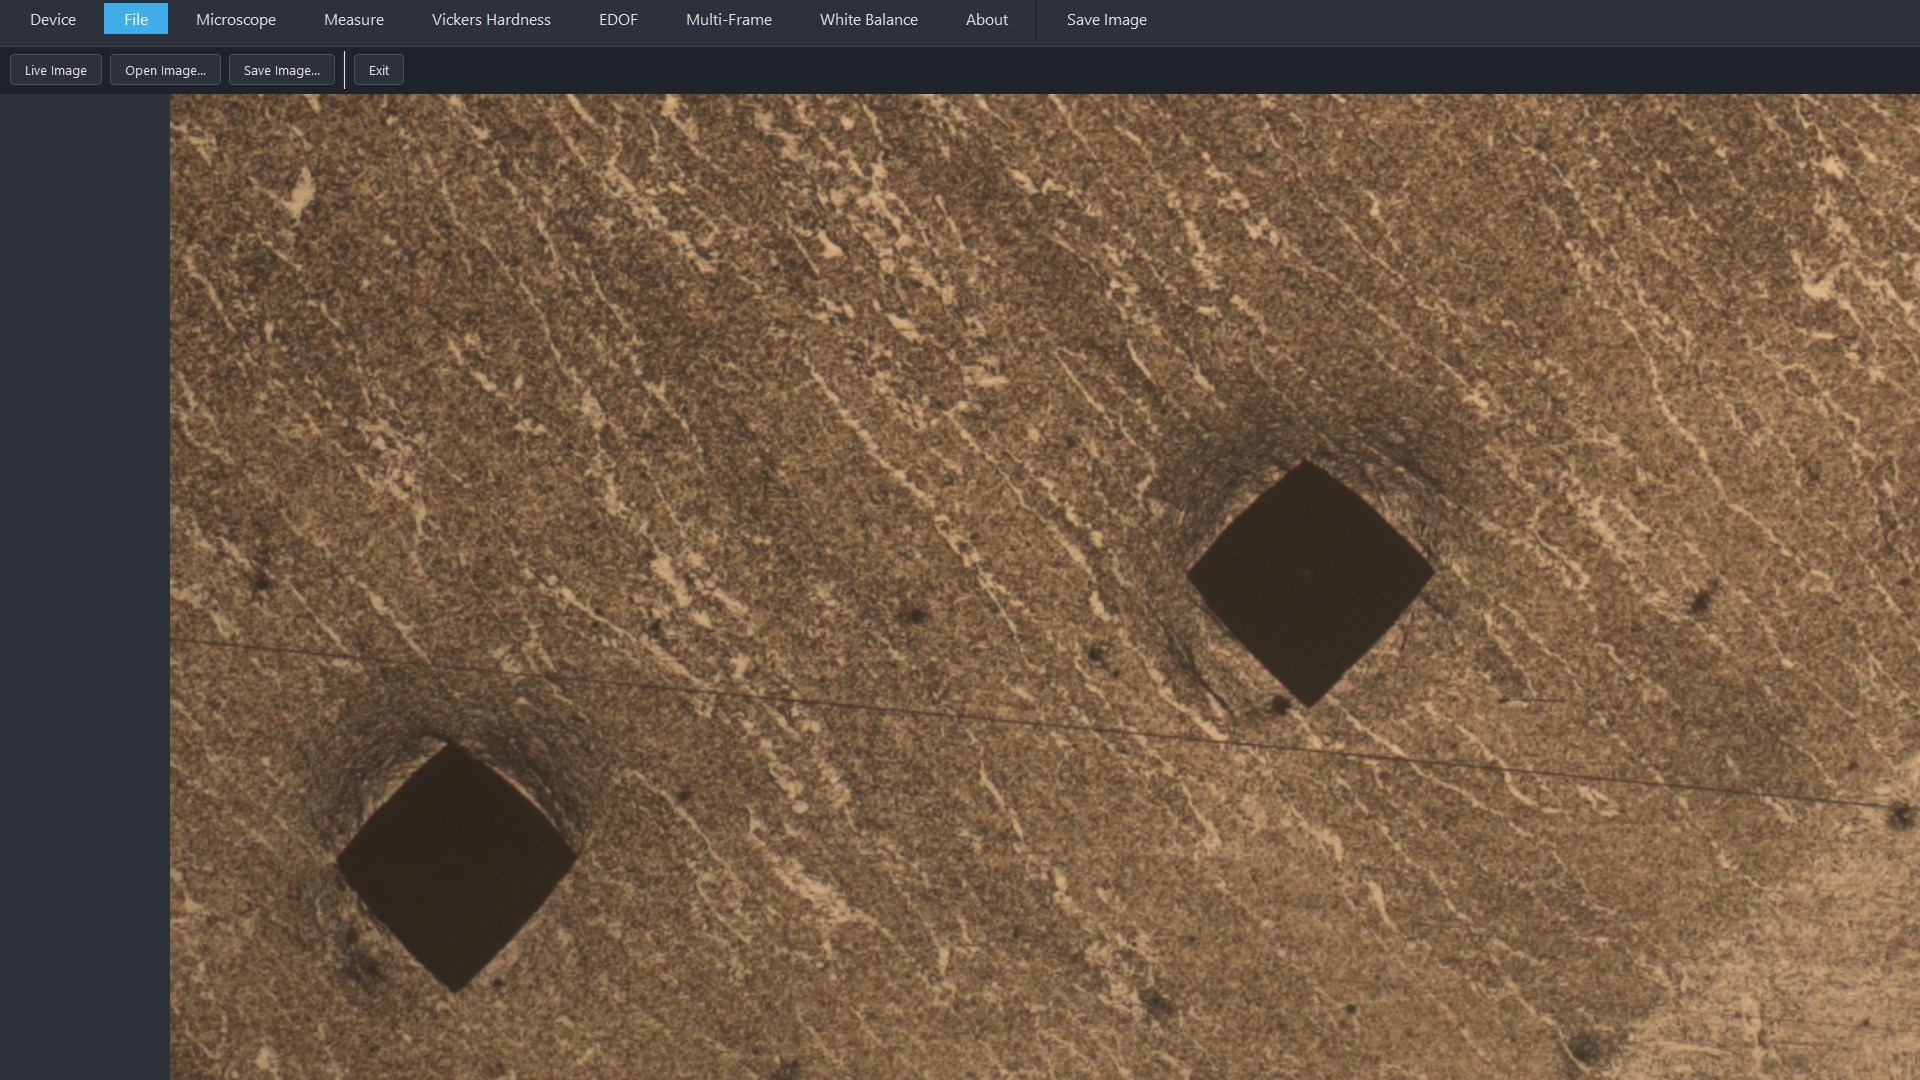This screenshot has height=1080, width=1920.
Task: Click center of the lower-left diamond indentation
Action: coord(456,864)
